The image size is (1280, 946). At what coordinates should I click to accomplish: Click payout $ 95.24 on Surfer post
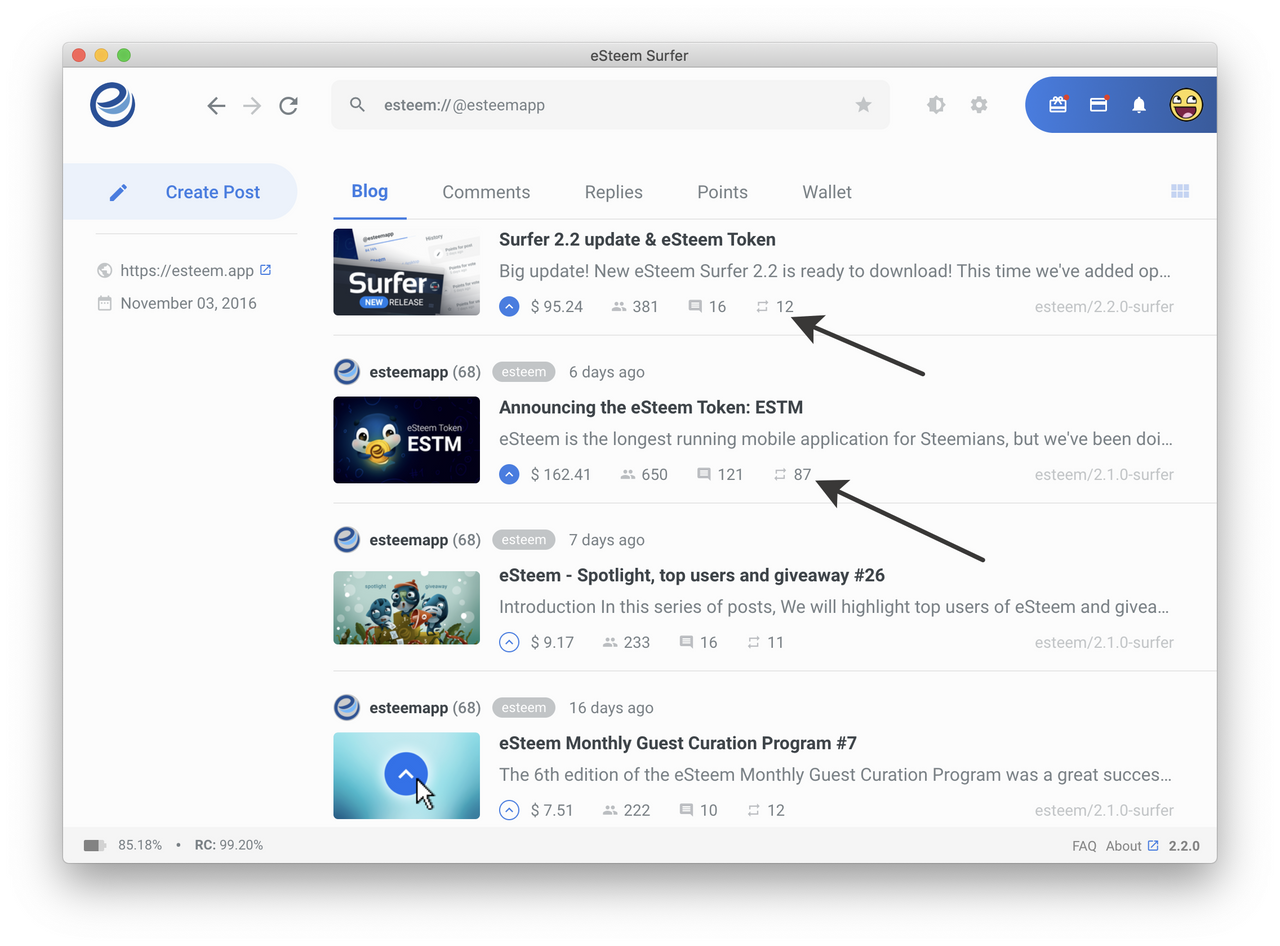click(557, 306)
